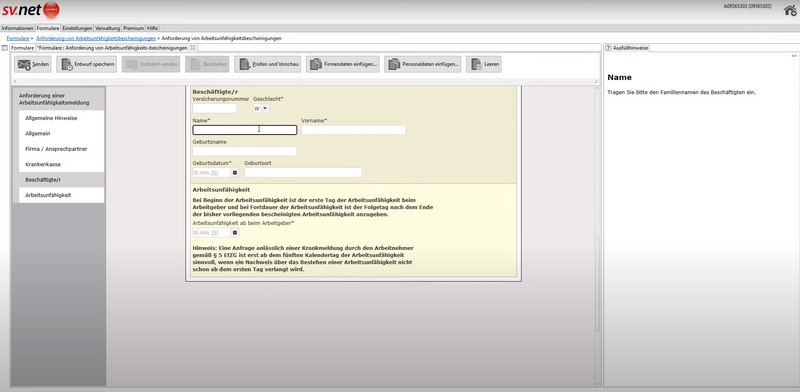Open the Geschlecht dropdown
This screenshot has height=392, width=800.
click(x=265, y=108)
